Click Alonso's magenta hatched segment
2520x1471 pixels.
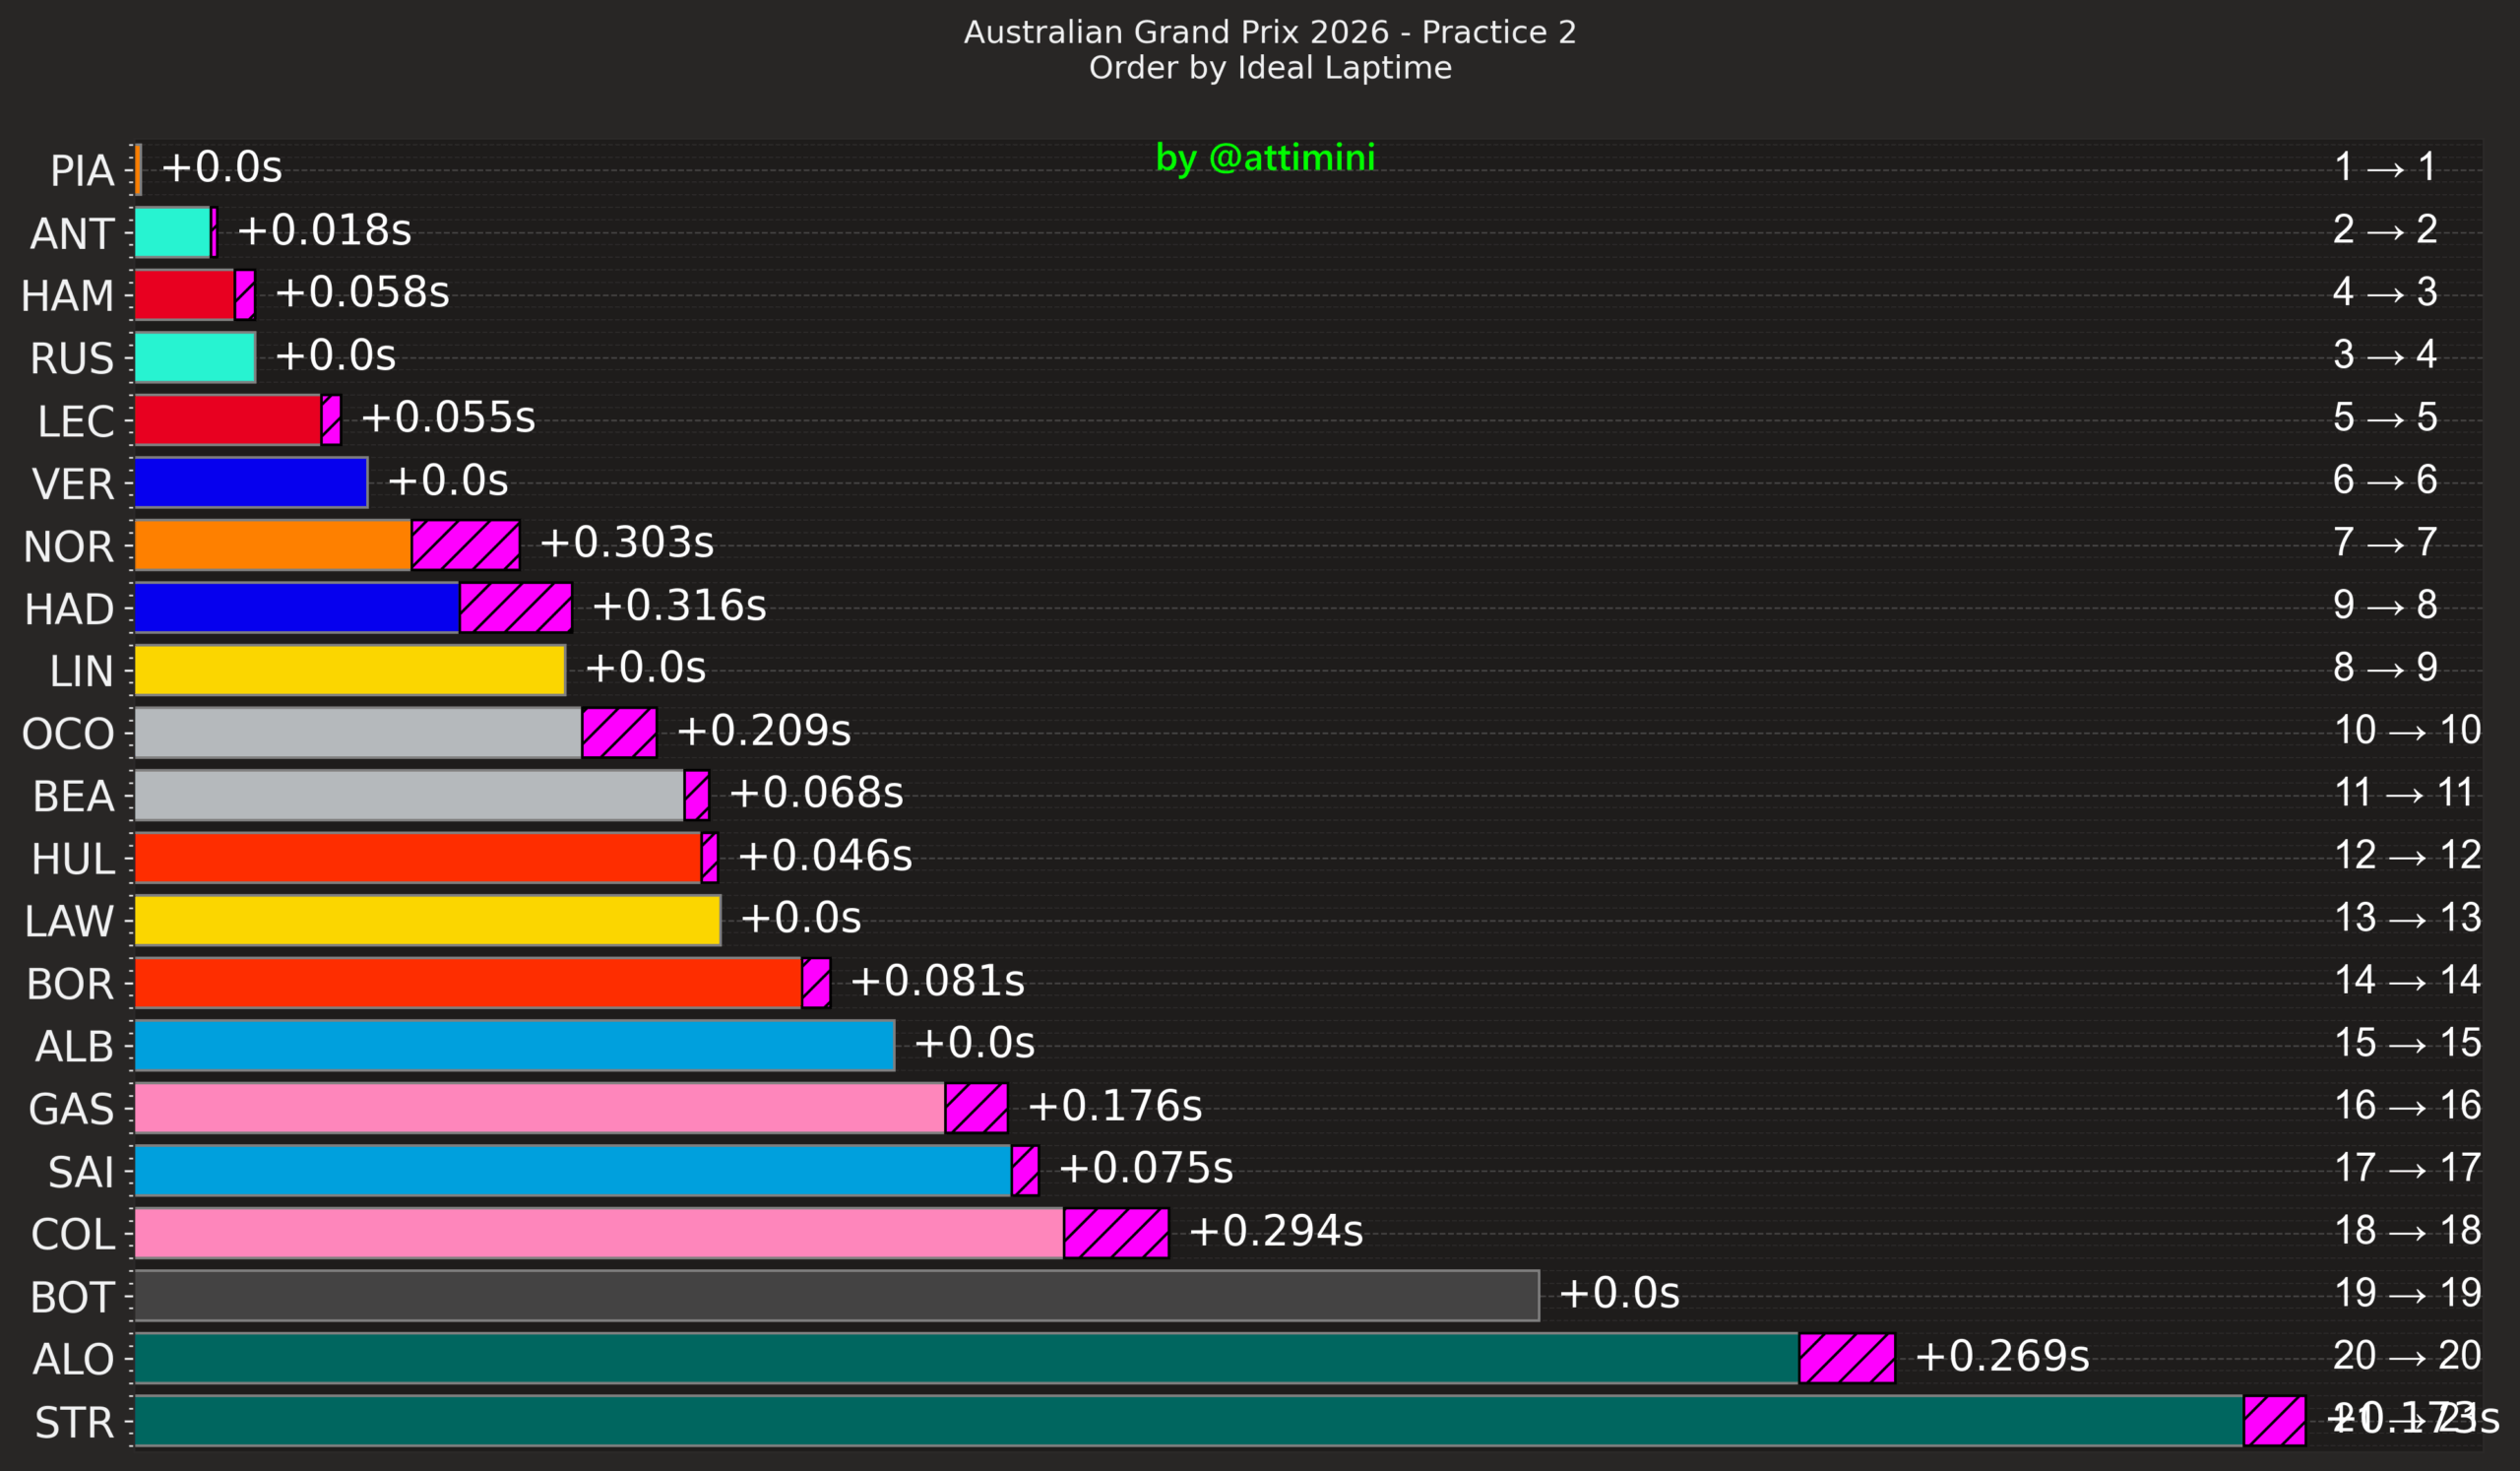point(1846,1358)
